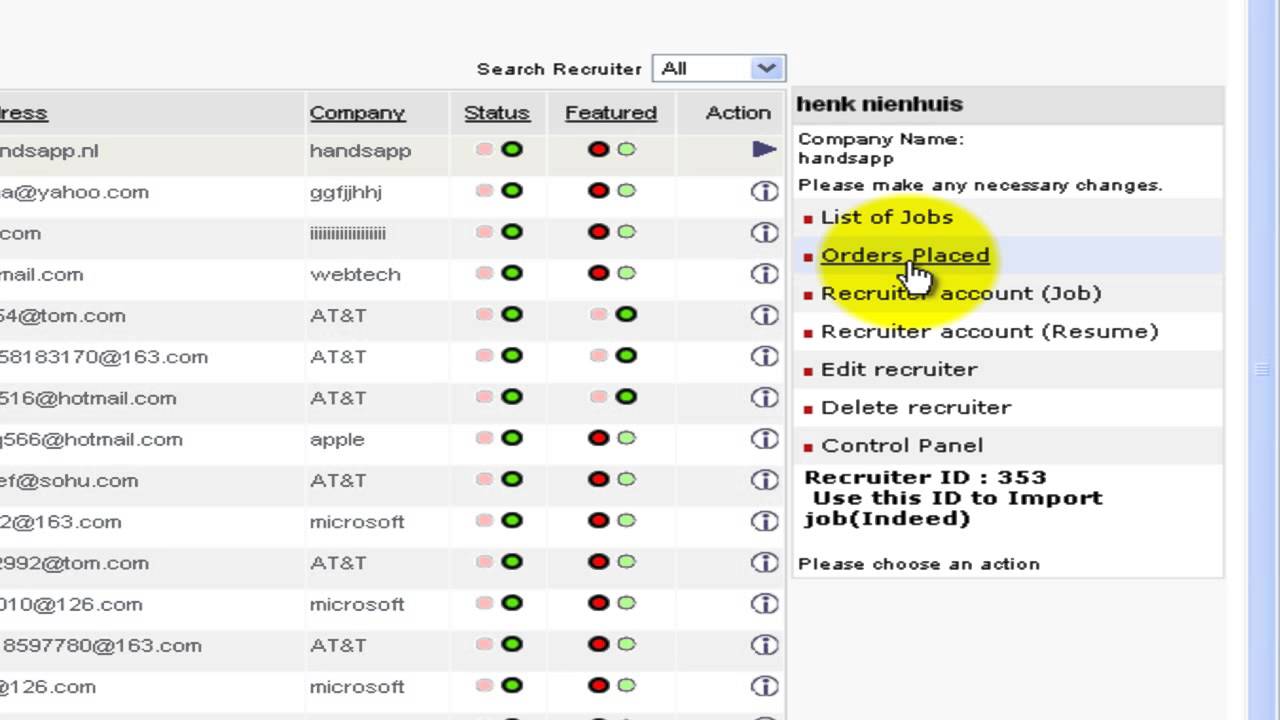Open the info icon for the apple company row
The width and height of the screenshot is (1280, 720).
click(764, 439)
